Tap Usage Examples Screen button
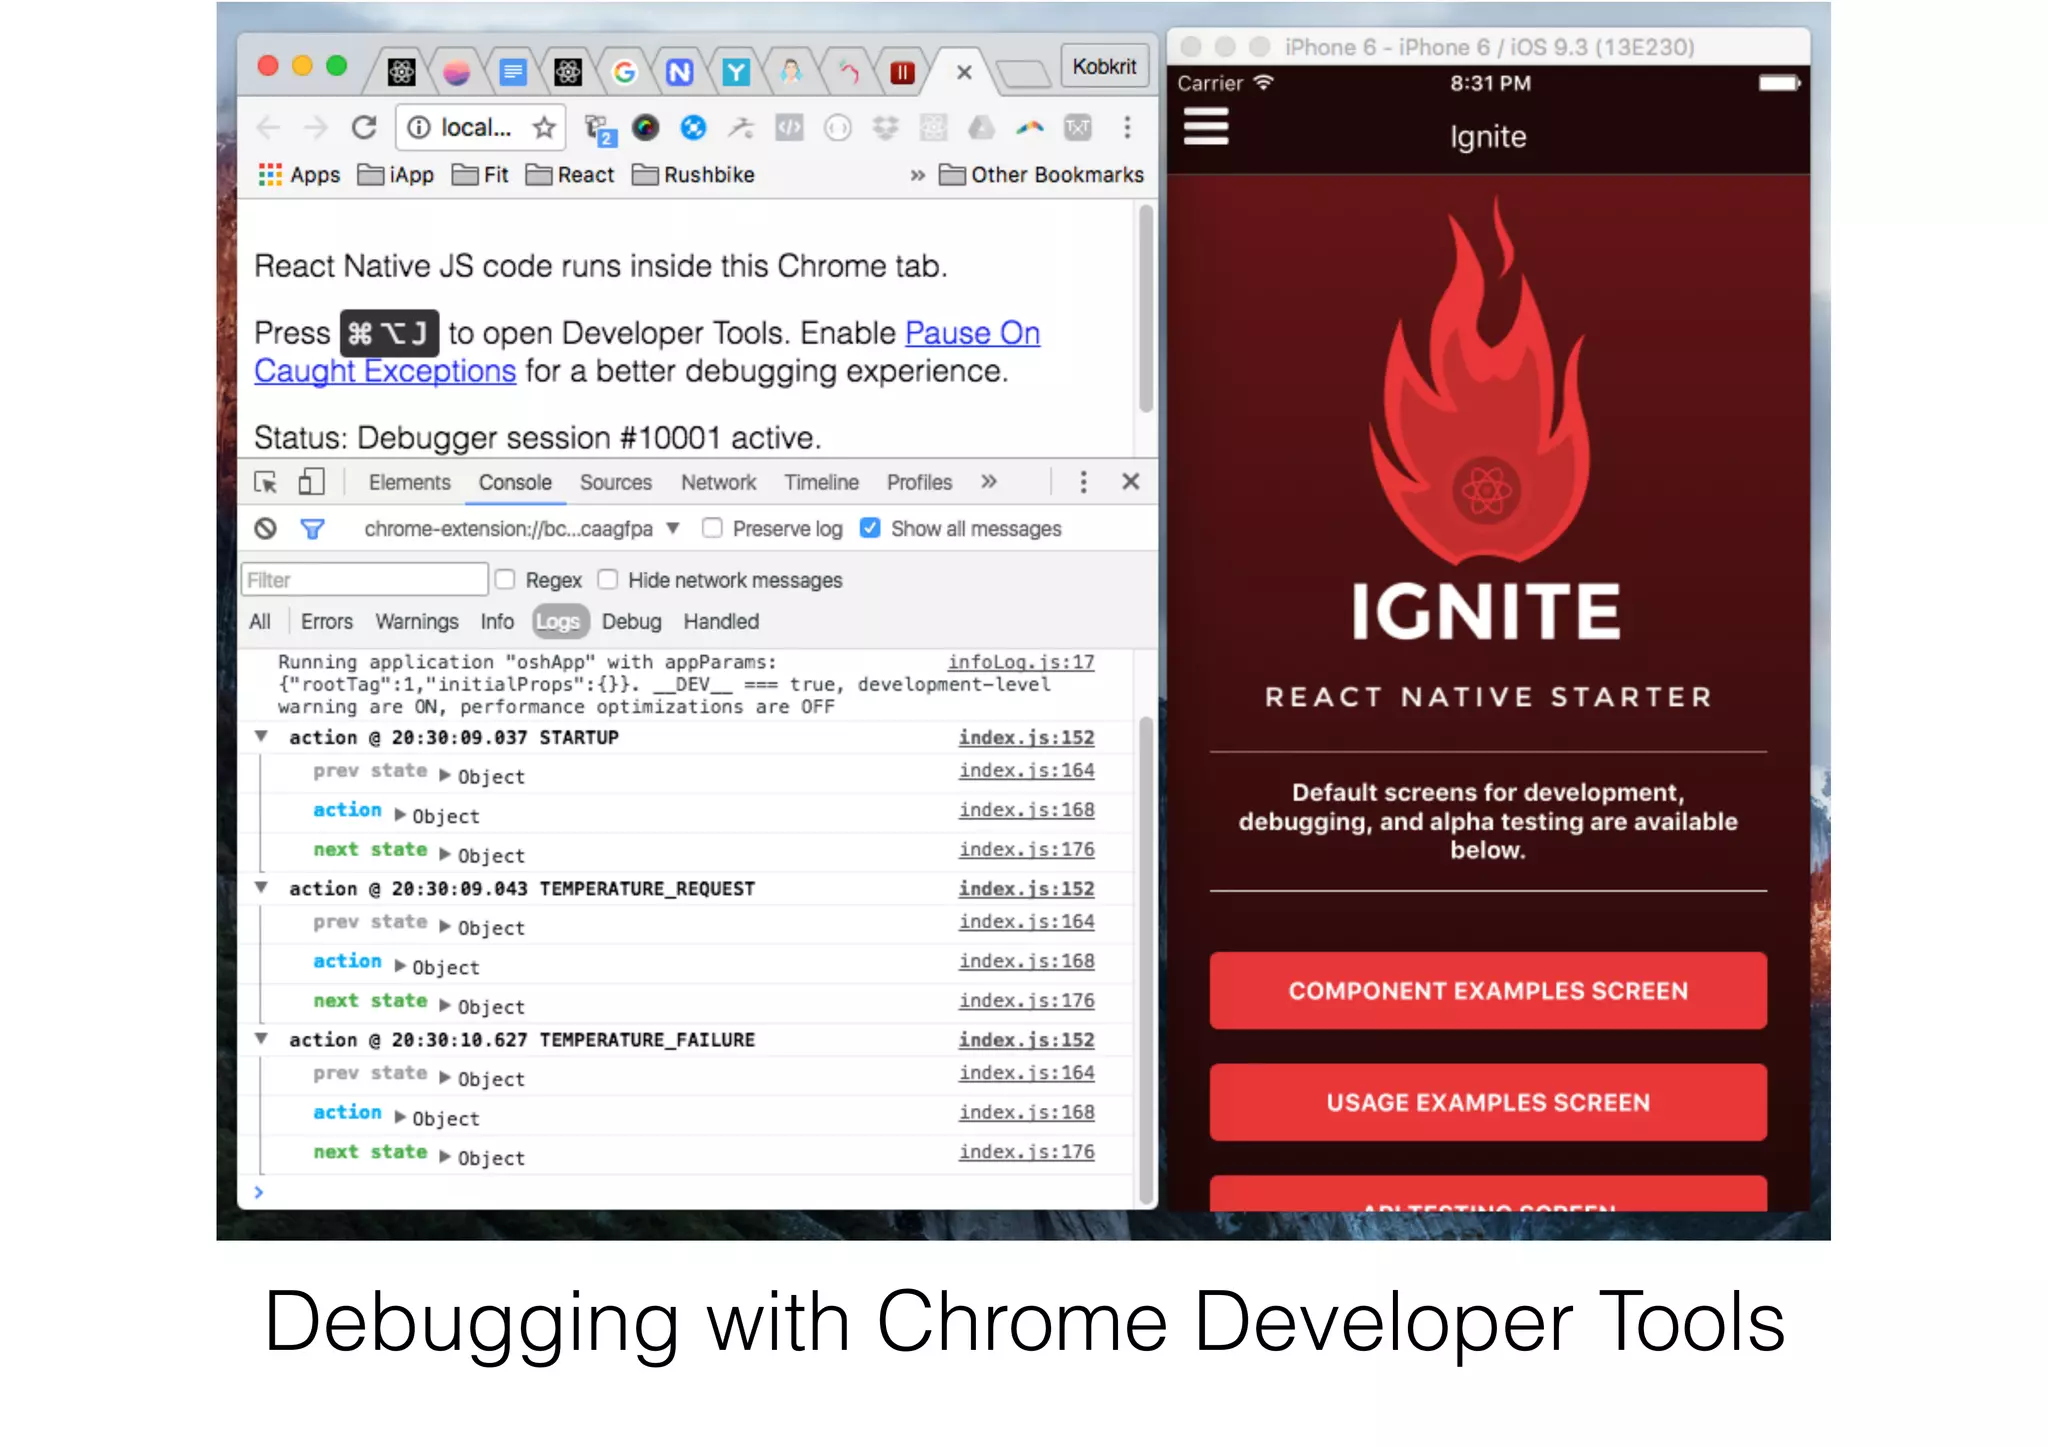Viewport: 2048px width, 1447px height. pos(1488,1102)
